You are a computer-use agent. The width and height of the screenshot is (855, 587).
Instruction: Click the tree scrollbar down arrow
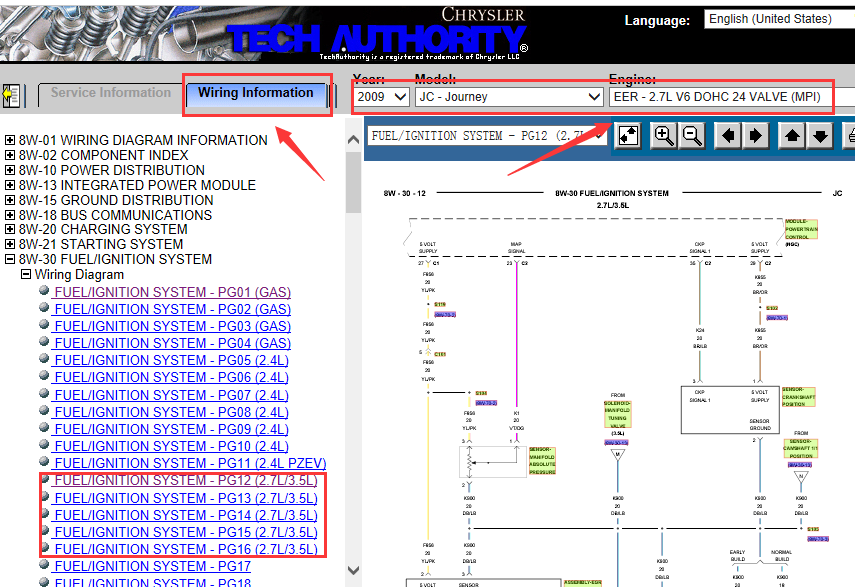(353, 570)
